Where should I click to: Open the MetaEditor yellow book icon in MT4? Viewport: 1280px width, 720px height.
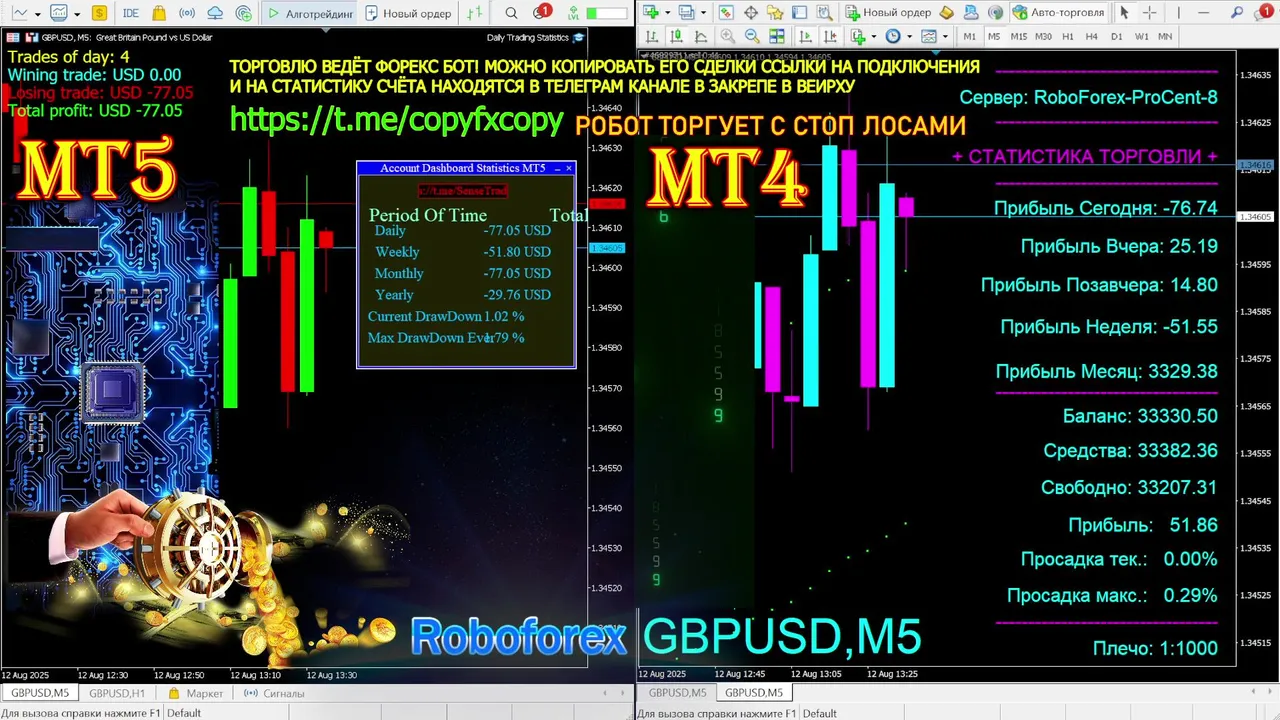(x=947, y=12)
